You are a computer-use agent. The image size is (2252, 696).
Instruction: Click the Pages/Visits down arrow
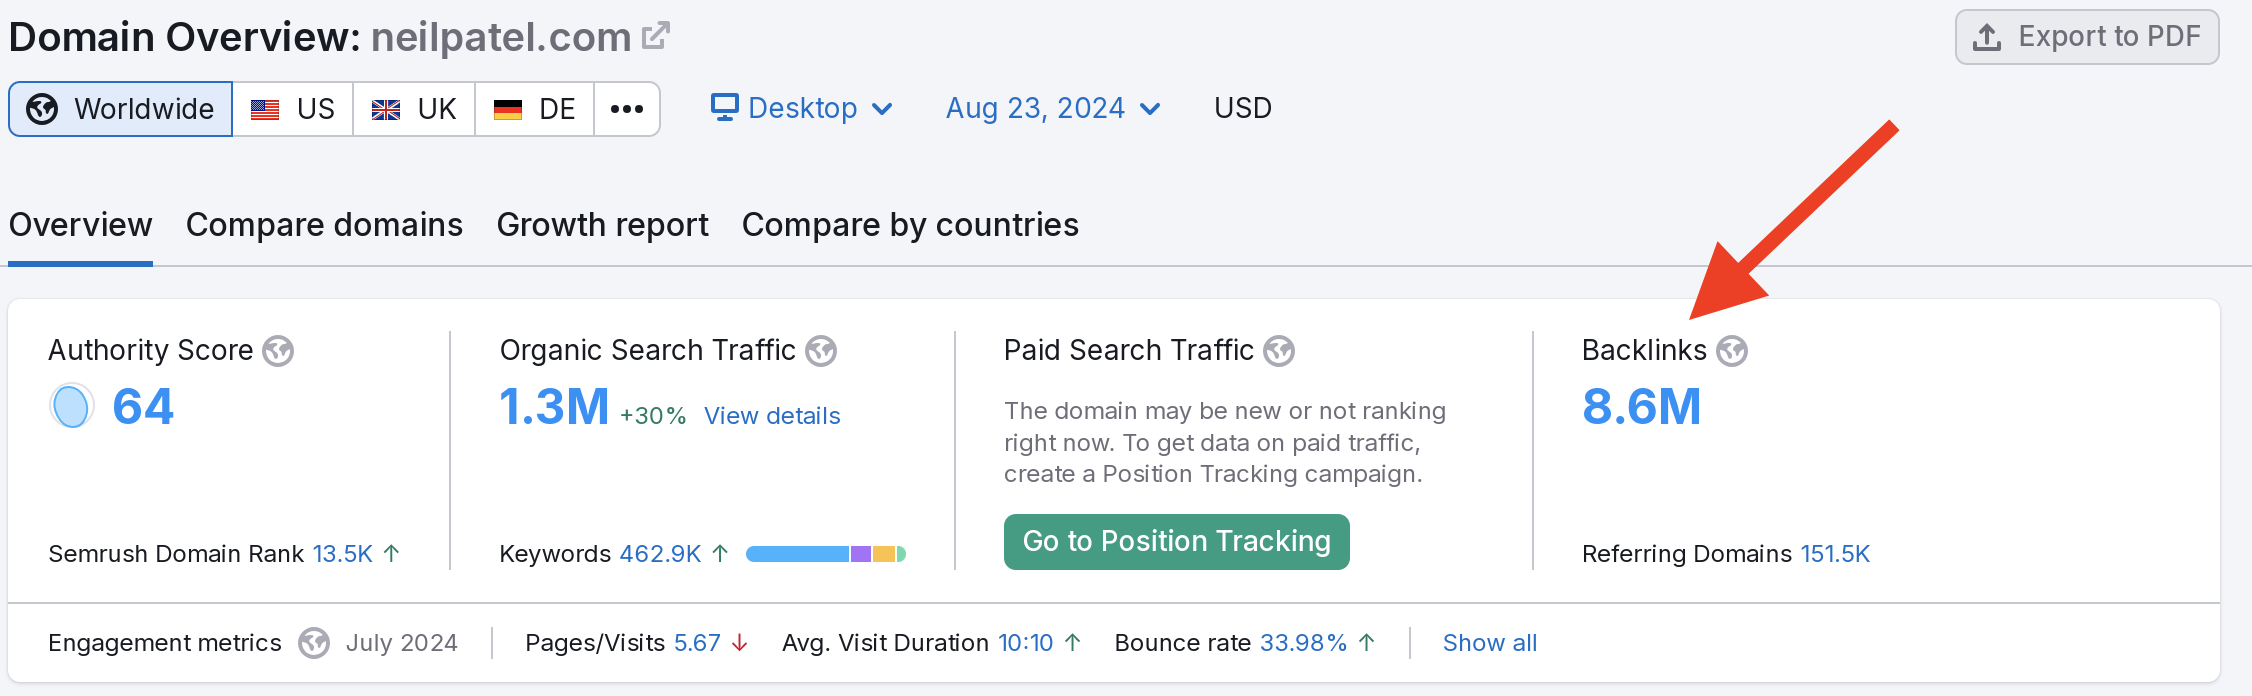740,643
